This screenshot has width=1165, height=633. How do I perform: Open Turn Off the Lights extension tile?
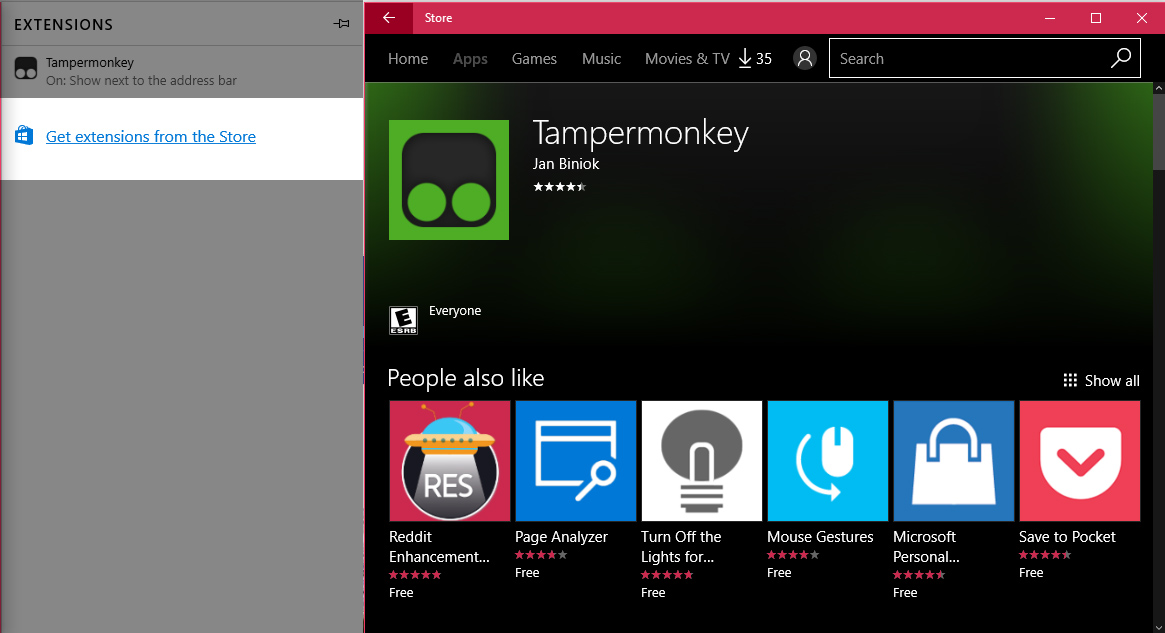point(701,461)
